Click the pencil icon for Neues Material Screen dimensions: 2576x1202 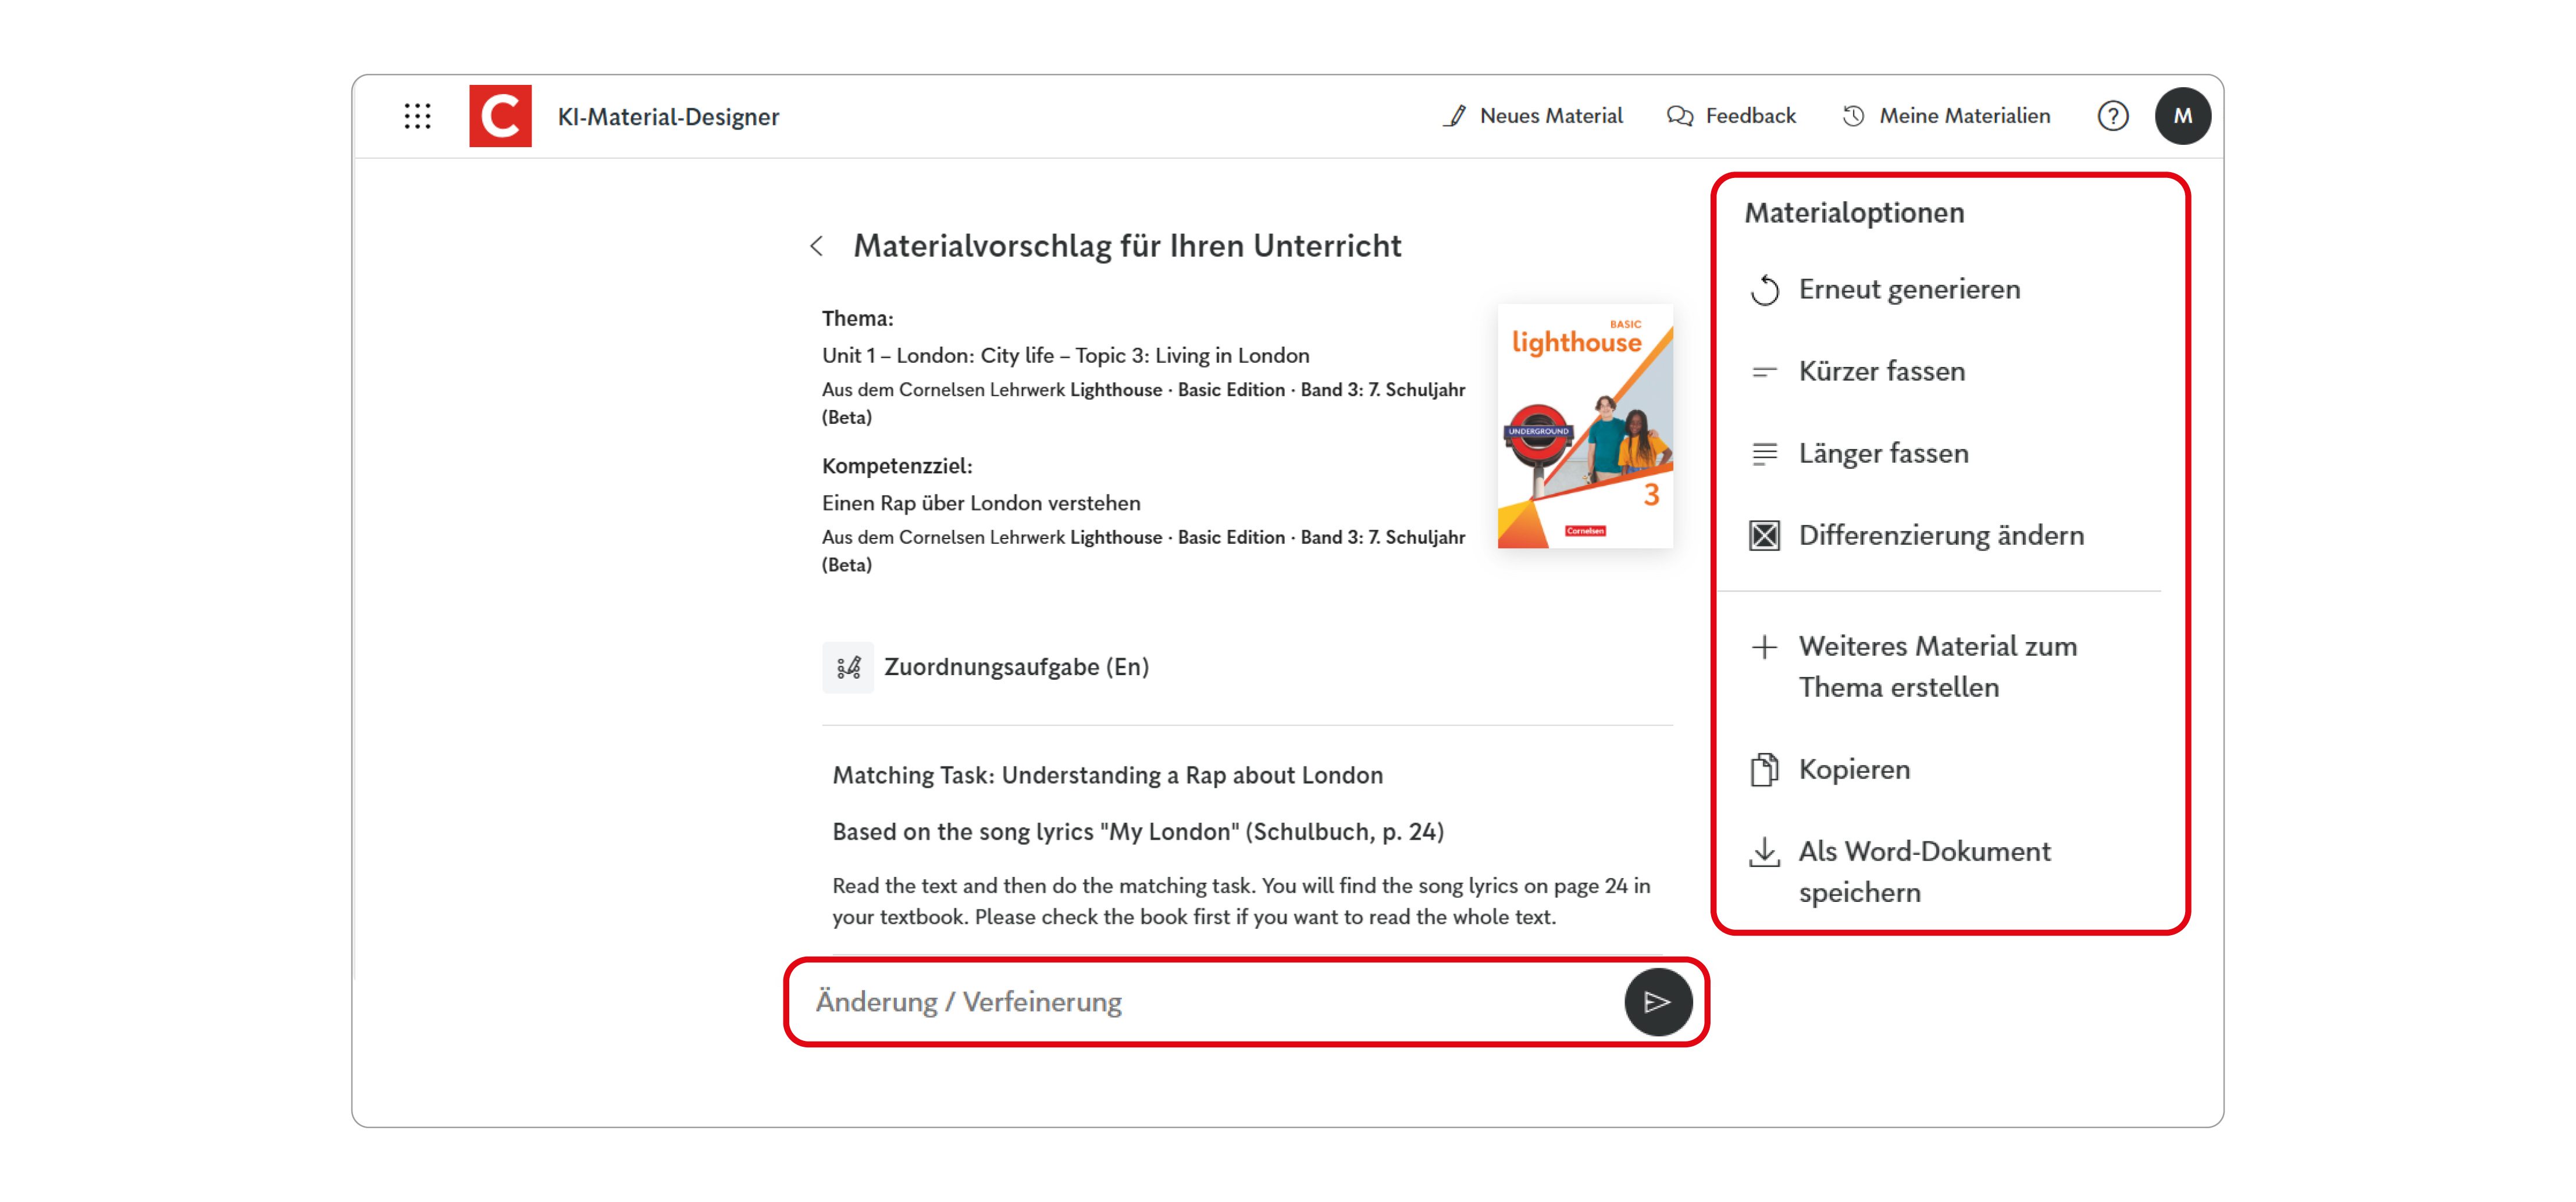(x=1456, y=115)
